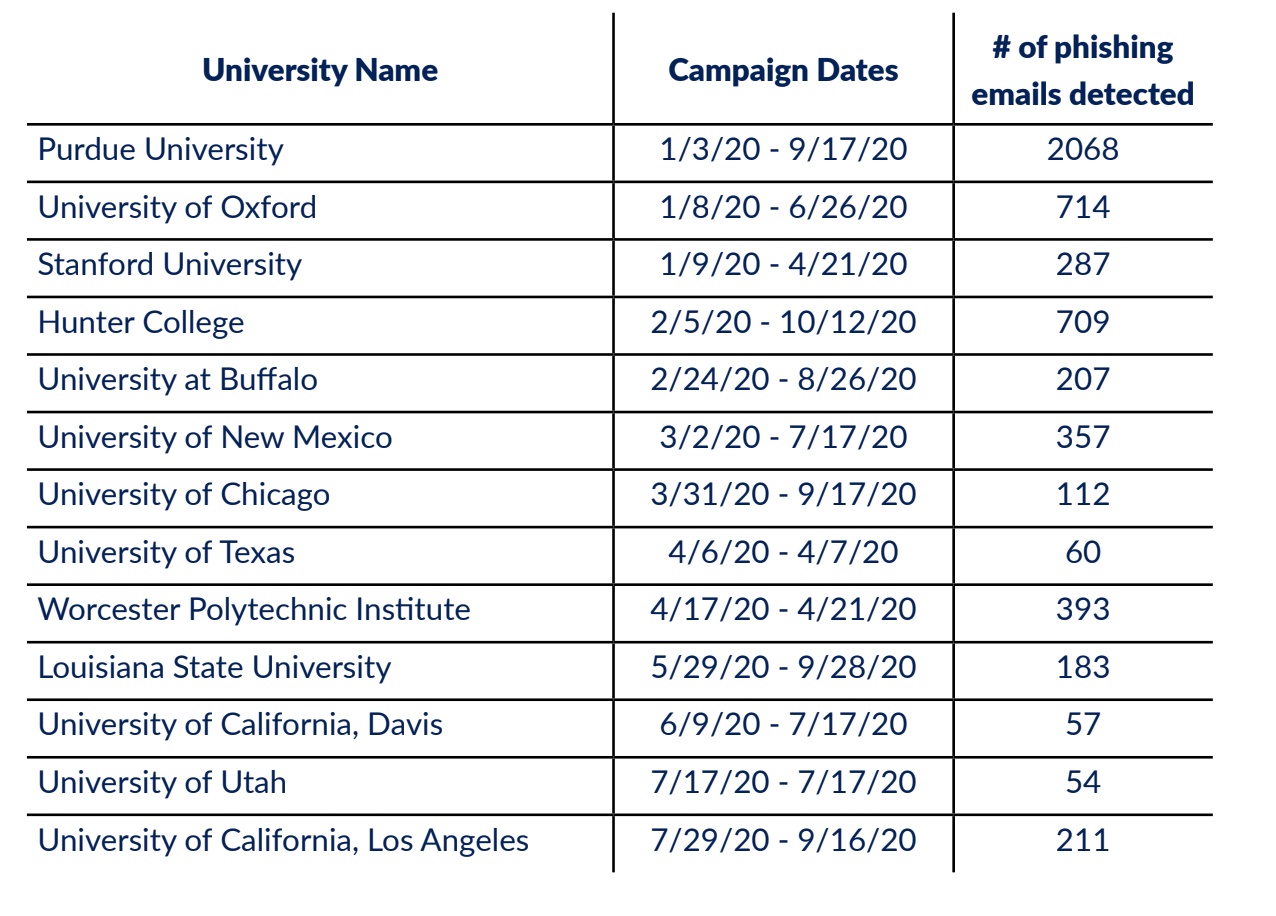Click University of California, Los Angeles name
Viewport: 1276px width, 916px height.
(x=283, y=841)
